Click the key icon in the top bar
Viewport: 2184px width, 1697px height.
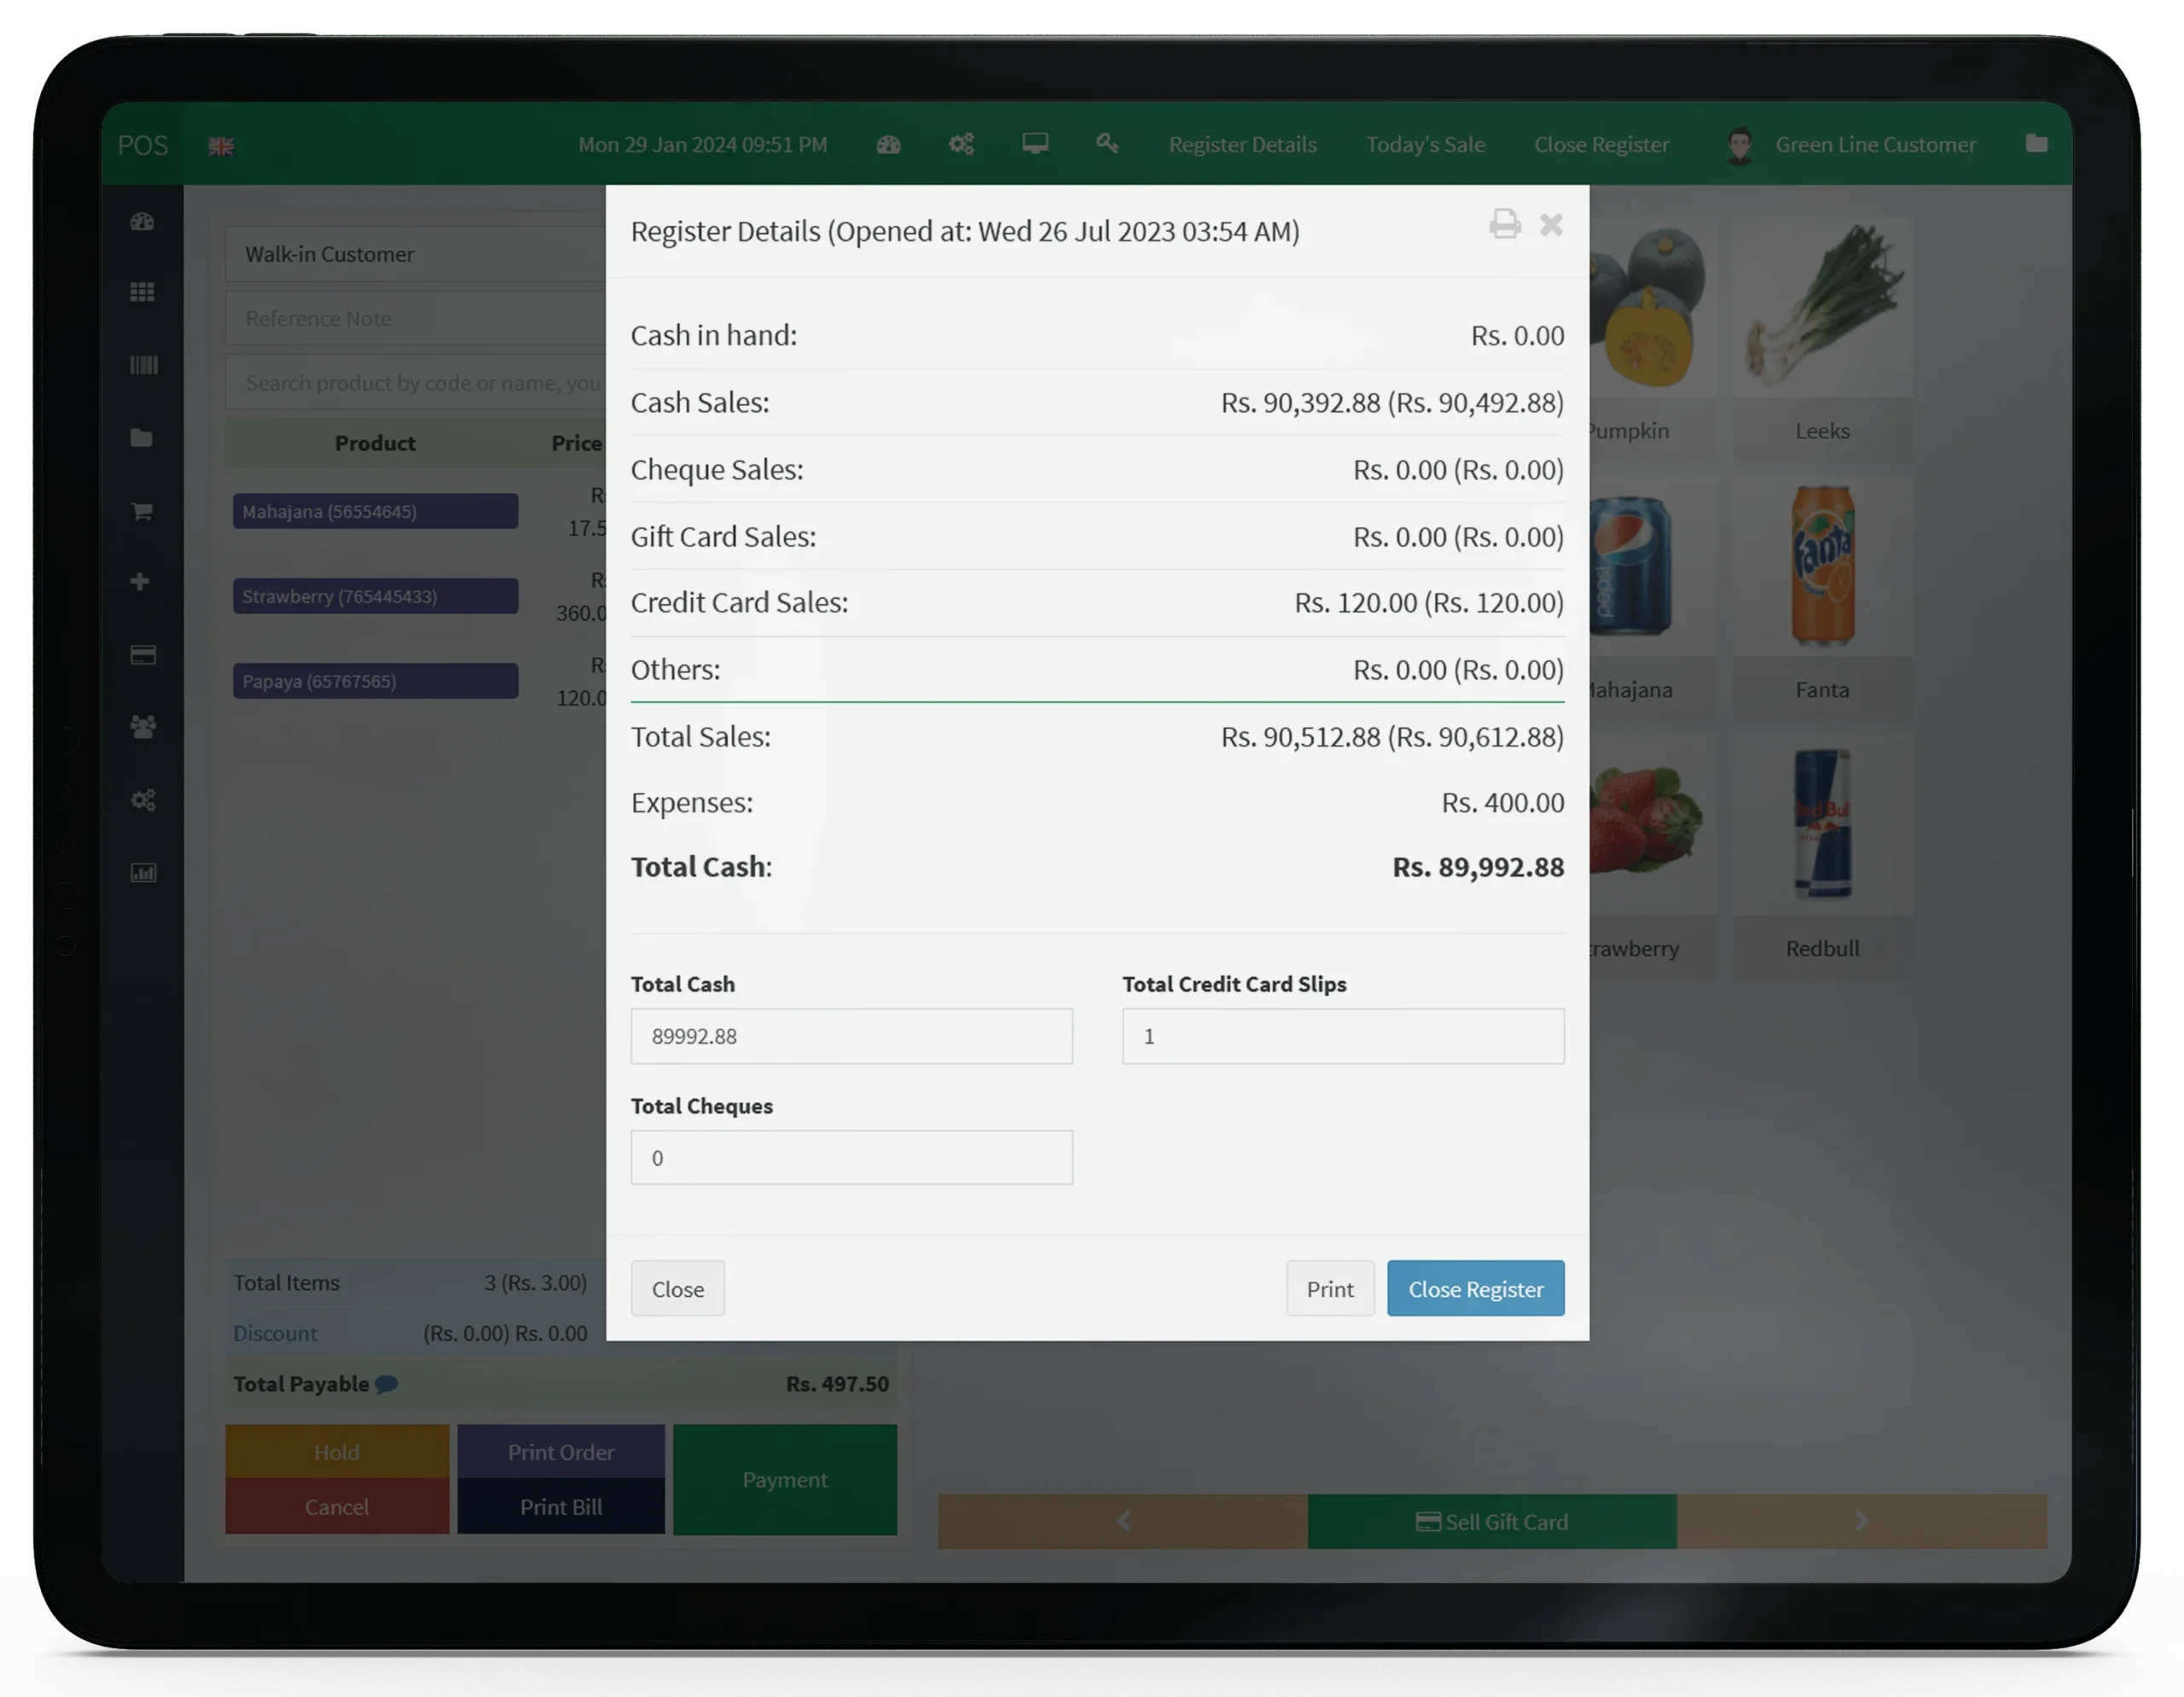(1106, 144)
